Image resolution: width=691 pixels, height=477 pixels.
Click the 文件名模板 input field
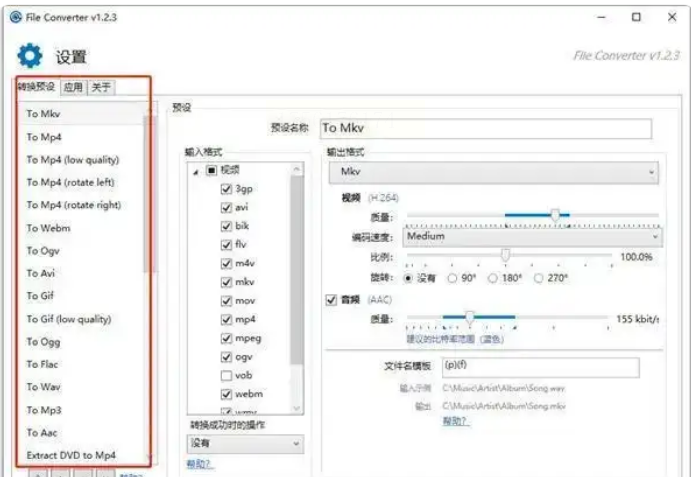(541, 368)
